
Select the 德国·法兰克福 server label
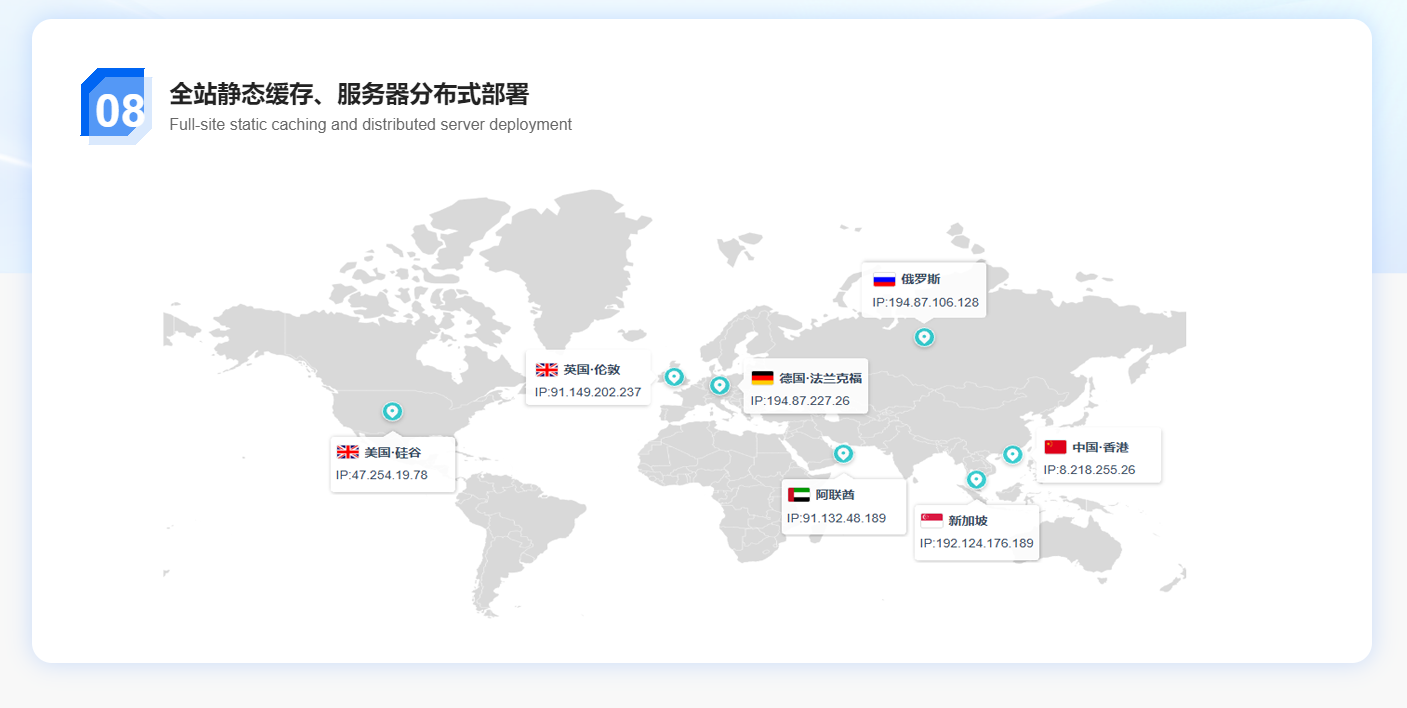coord(820,378)
